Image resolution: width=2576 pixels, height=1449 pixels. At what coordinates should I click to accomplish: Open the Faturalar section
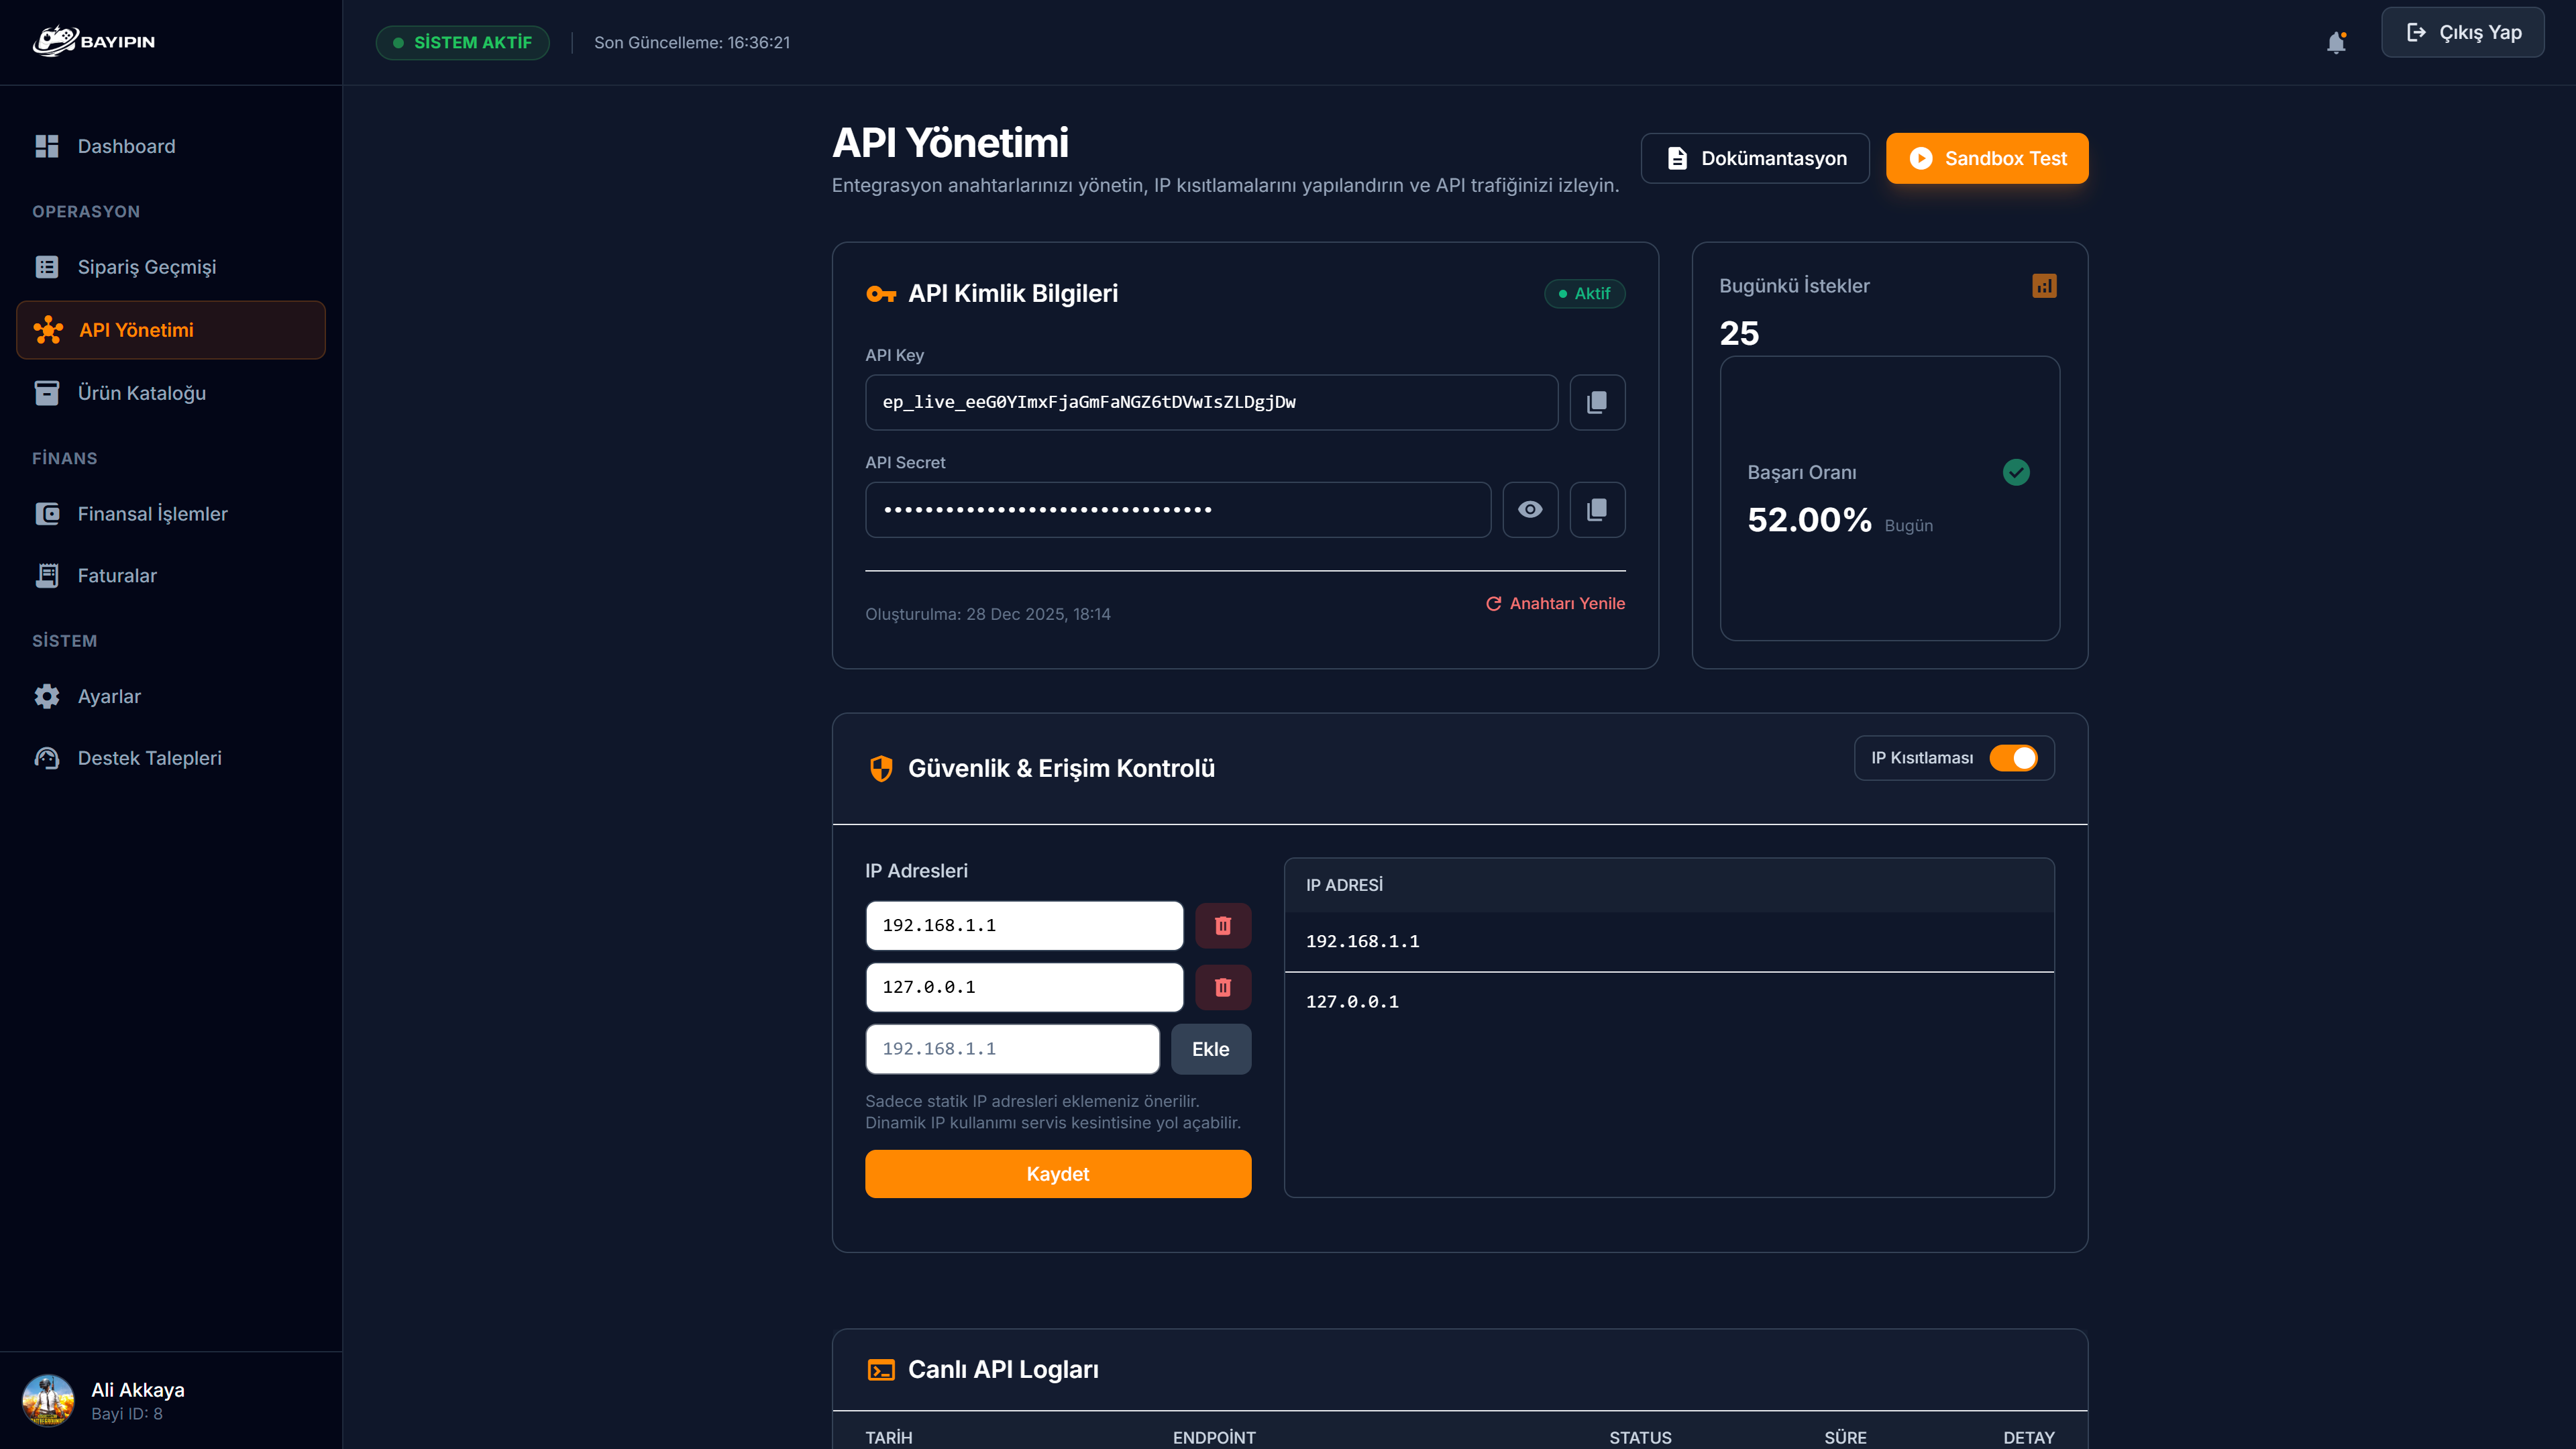(117, 575)
